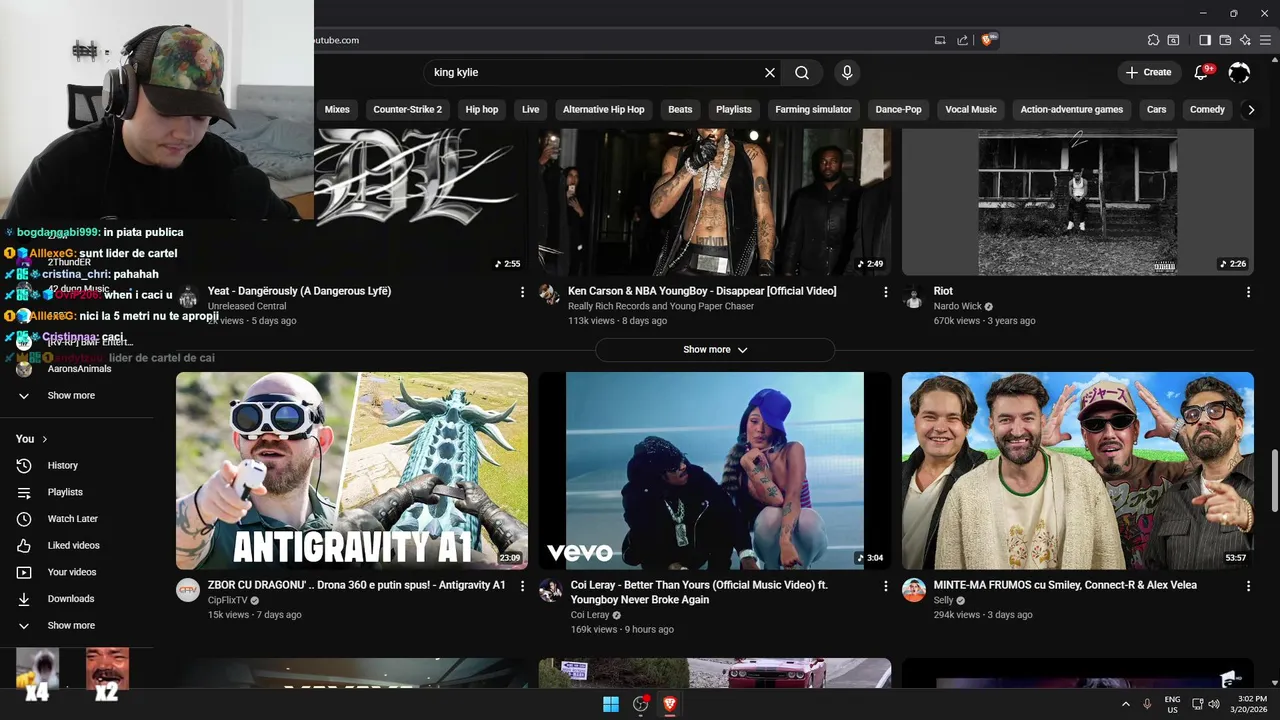The width and height of the screenshot is (1280, 720).
Task: Select the Counter-Strike 2 filter chip
Action: coord(407,110)
